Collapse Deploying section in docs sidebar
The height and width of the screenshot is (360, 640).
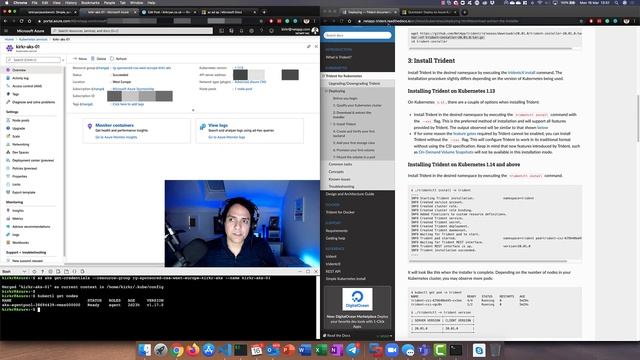click(x=326, y=91)
